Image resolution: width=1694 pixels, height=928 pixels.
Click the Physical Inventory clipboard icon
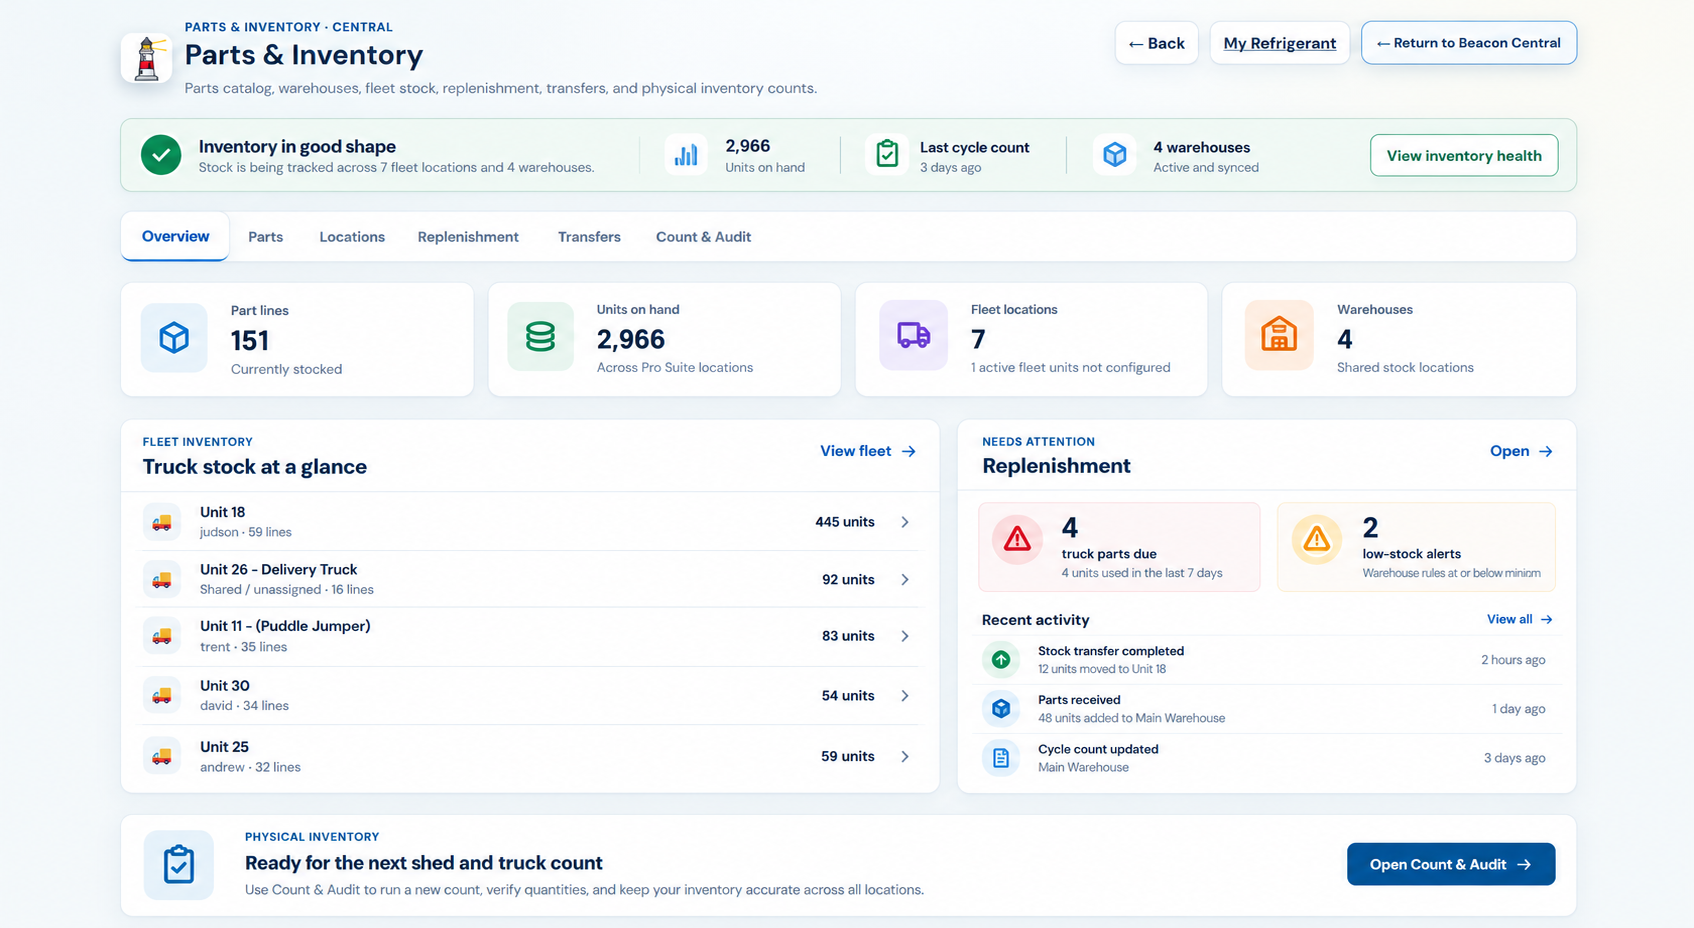[x=179, y=865]
